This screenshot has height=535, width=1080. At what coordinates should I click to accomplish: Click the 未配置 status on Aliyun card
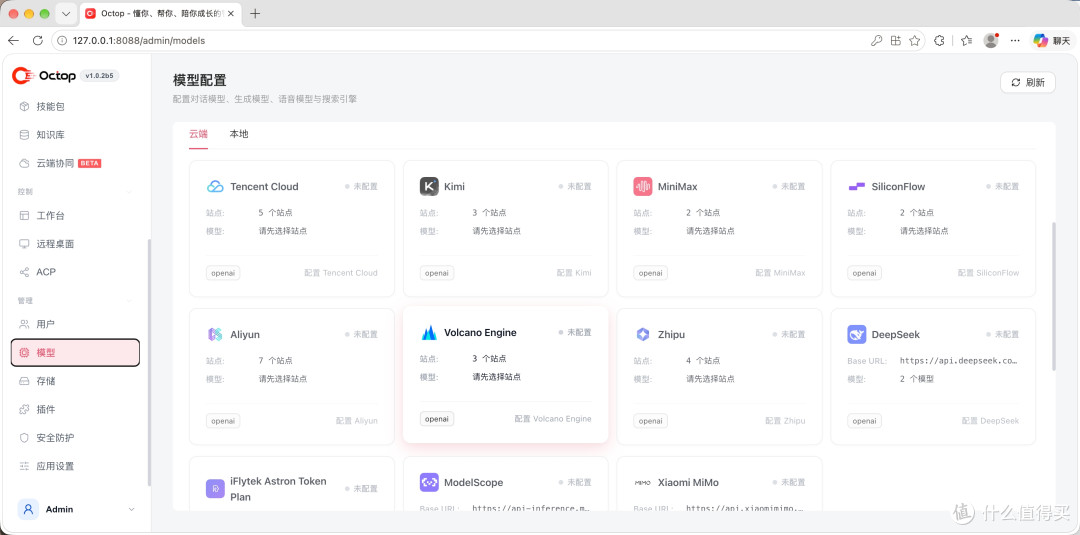point(362,335)
